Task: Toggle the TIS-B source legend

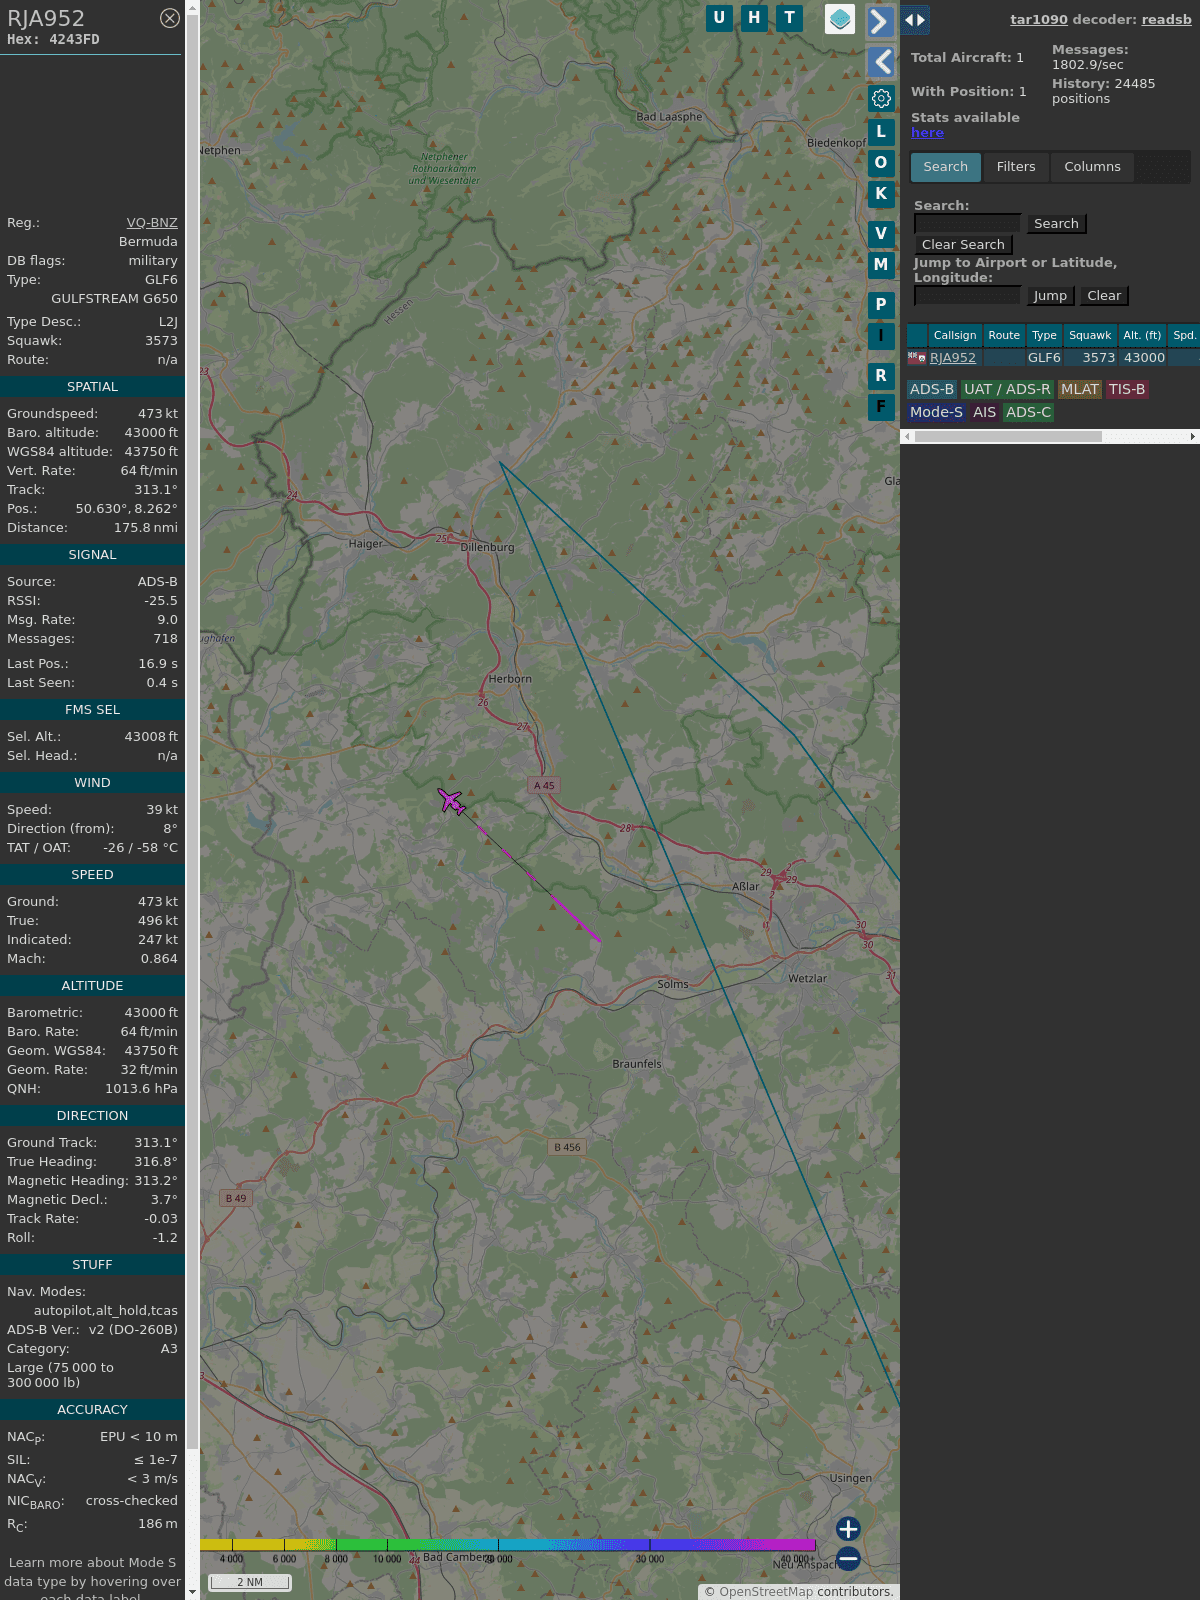Action: point(1127,390)
